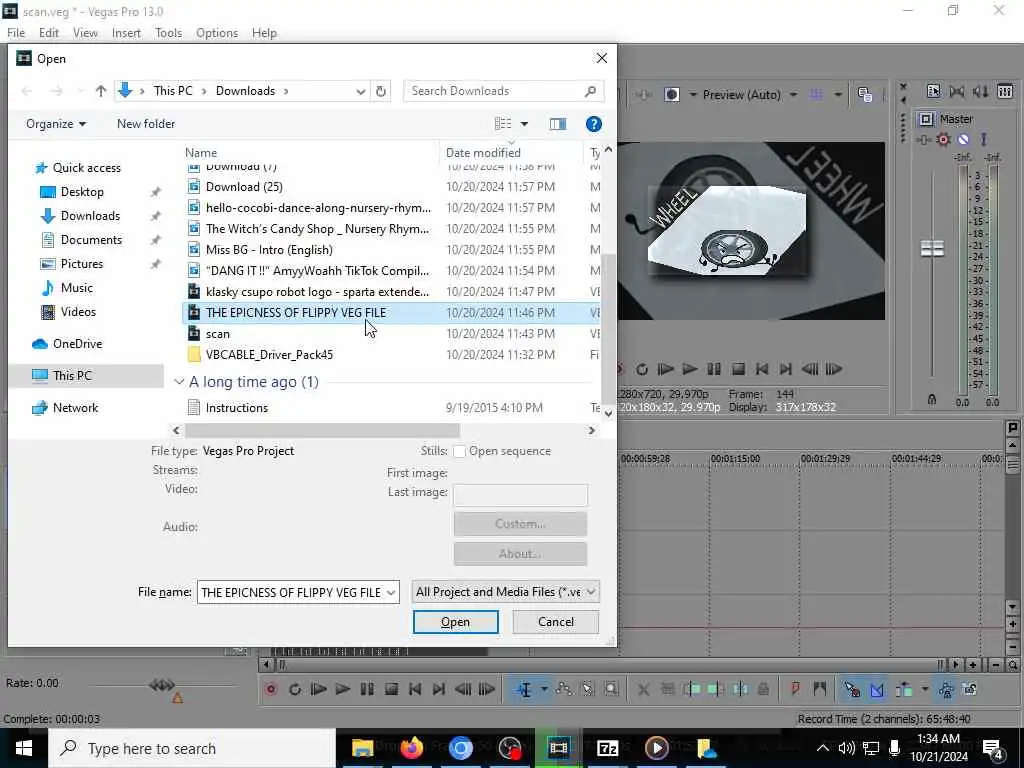Open the Insert menu

pos(126,33)
